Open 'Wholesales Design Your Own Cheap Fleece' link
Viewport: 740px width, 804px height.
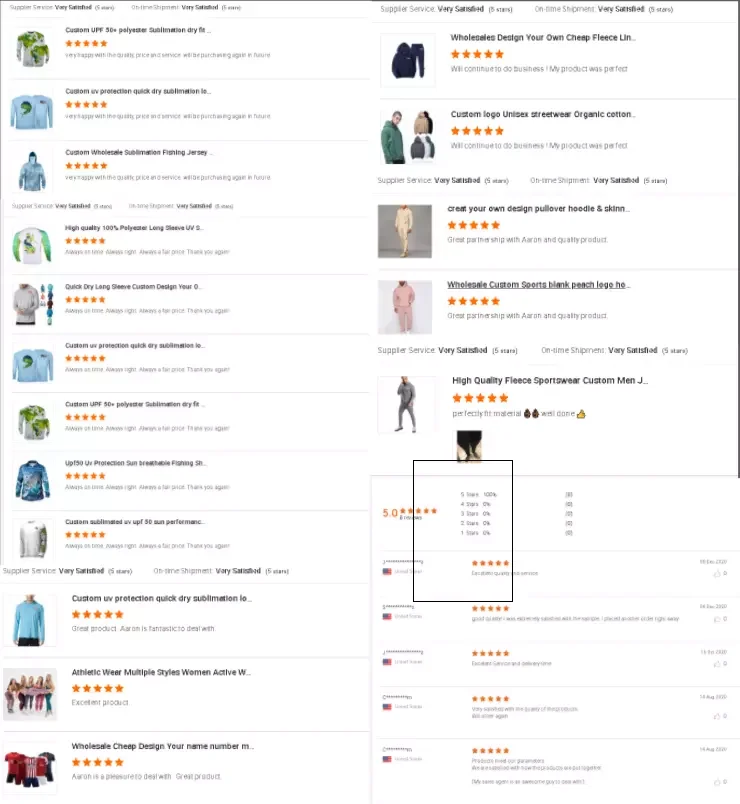pyautogui.click(x=543, y=37)
